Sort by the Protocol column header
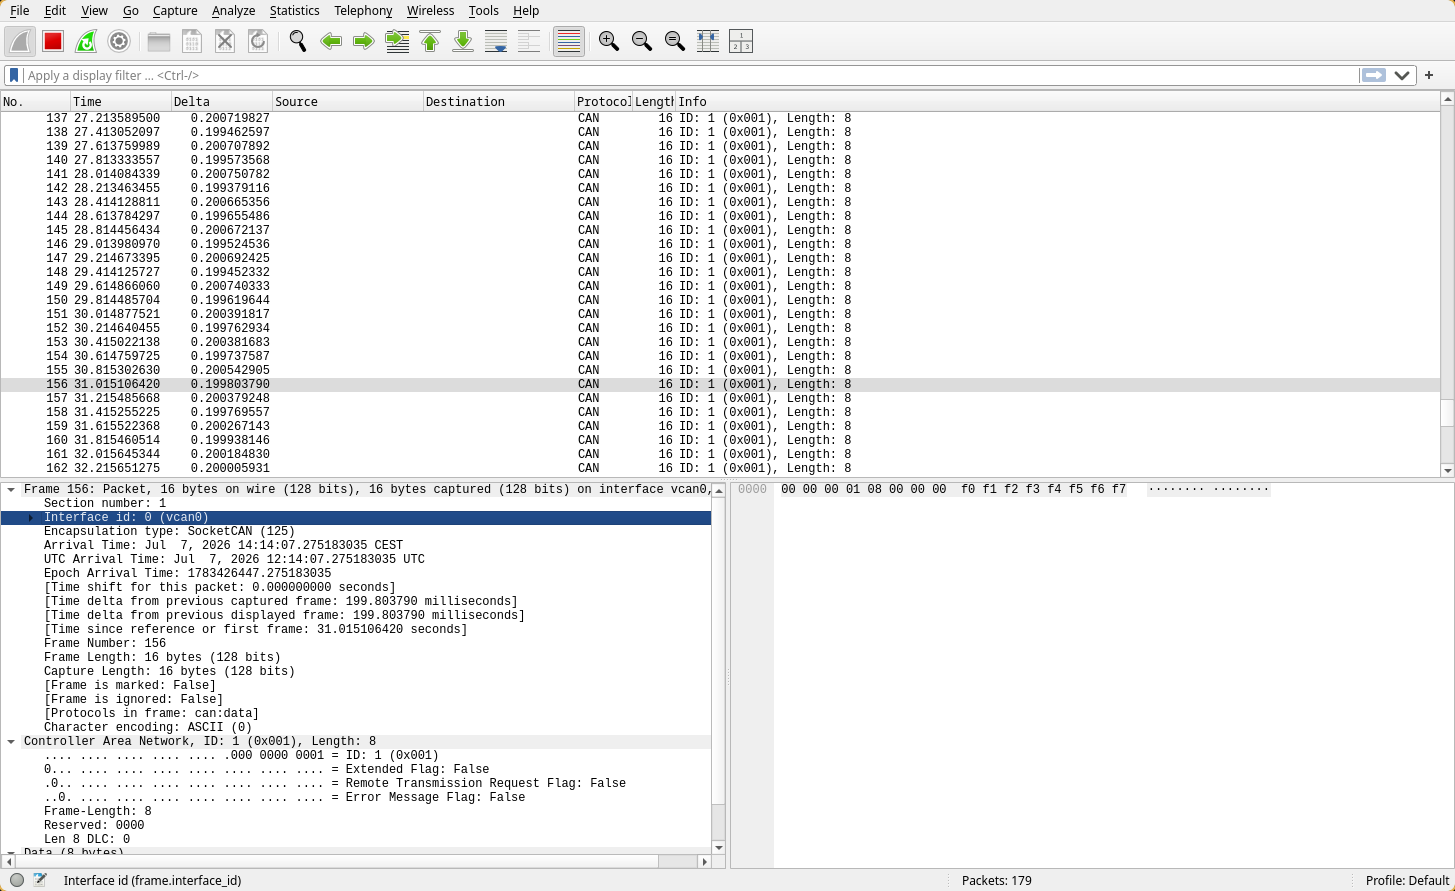Viewport: 1455px width, 891px height. pos(604,101)
